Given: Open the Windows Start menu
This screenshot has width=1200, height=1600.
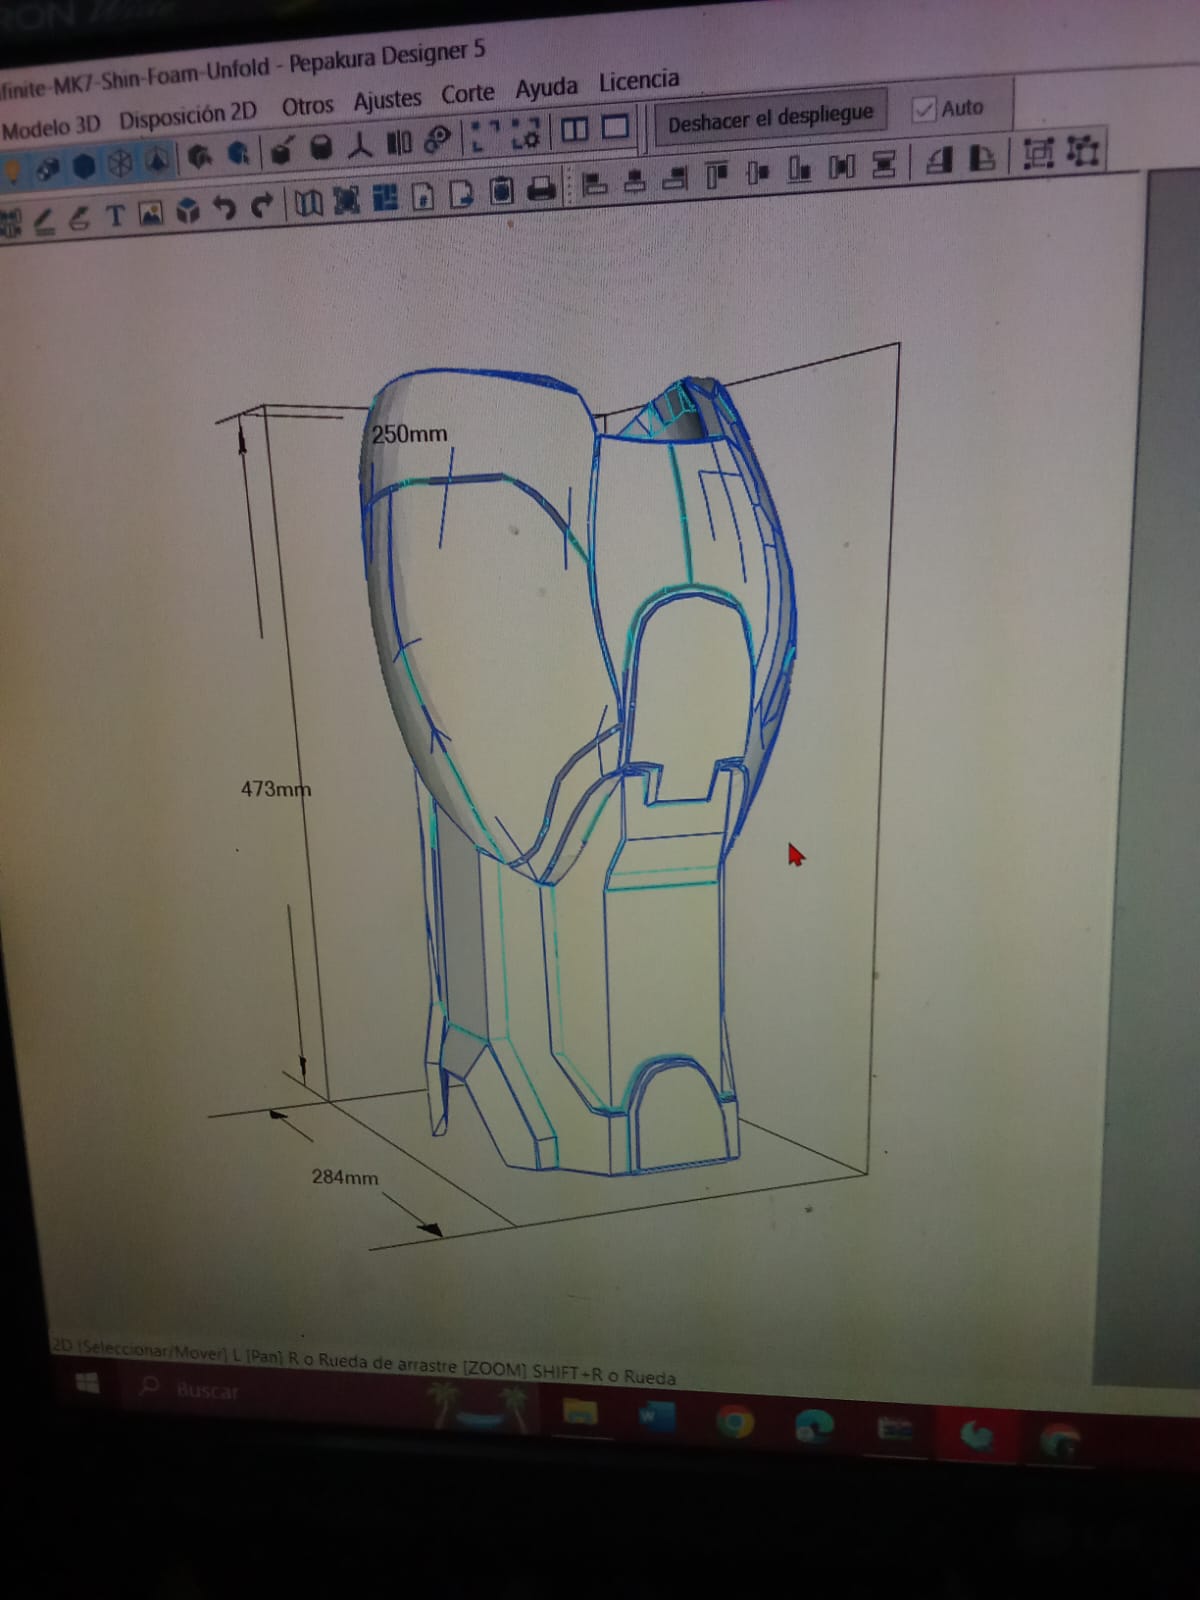Looking at the screenshot, I should (x=87, y=1384).
